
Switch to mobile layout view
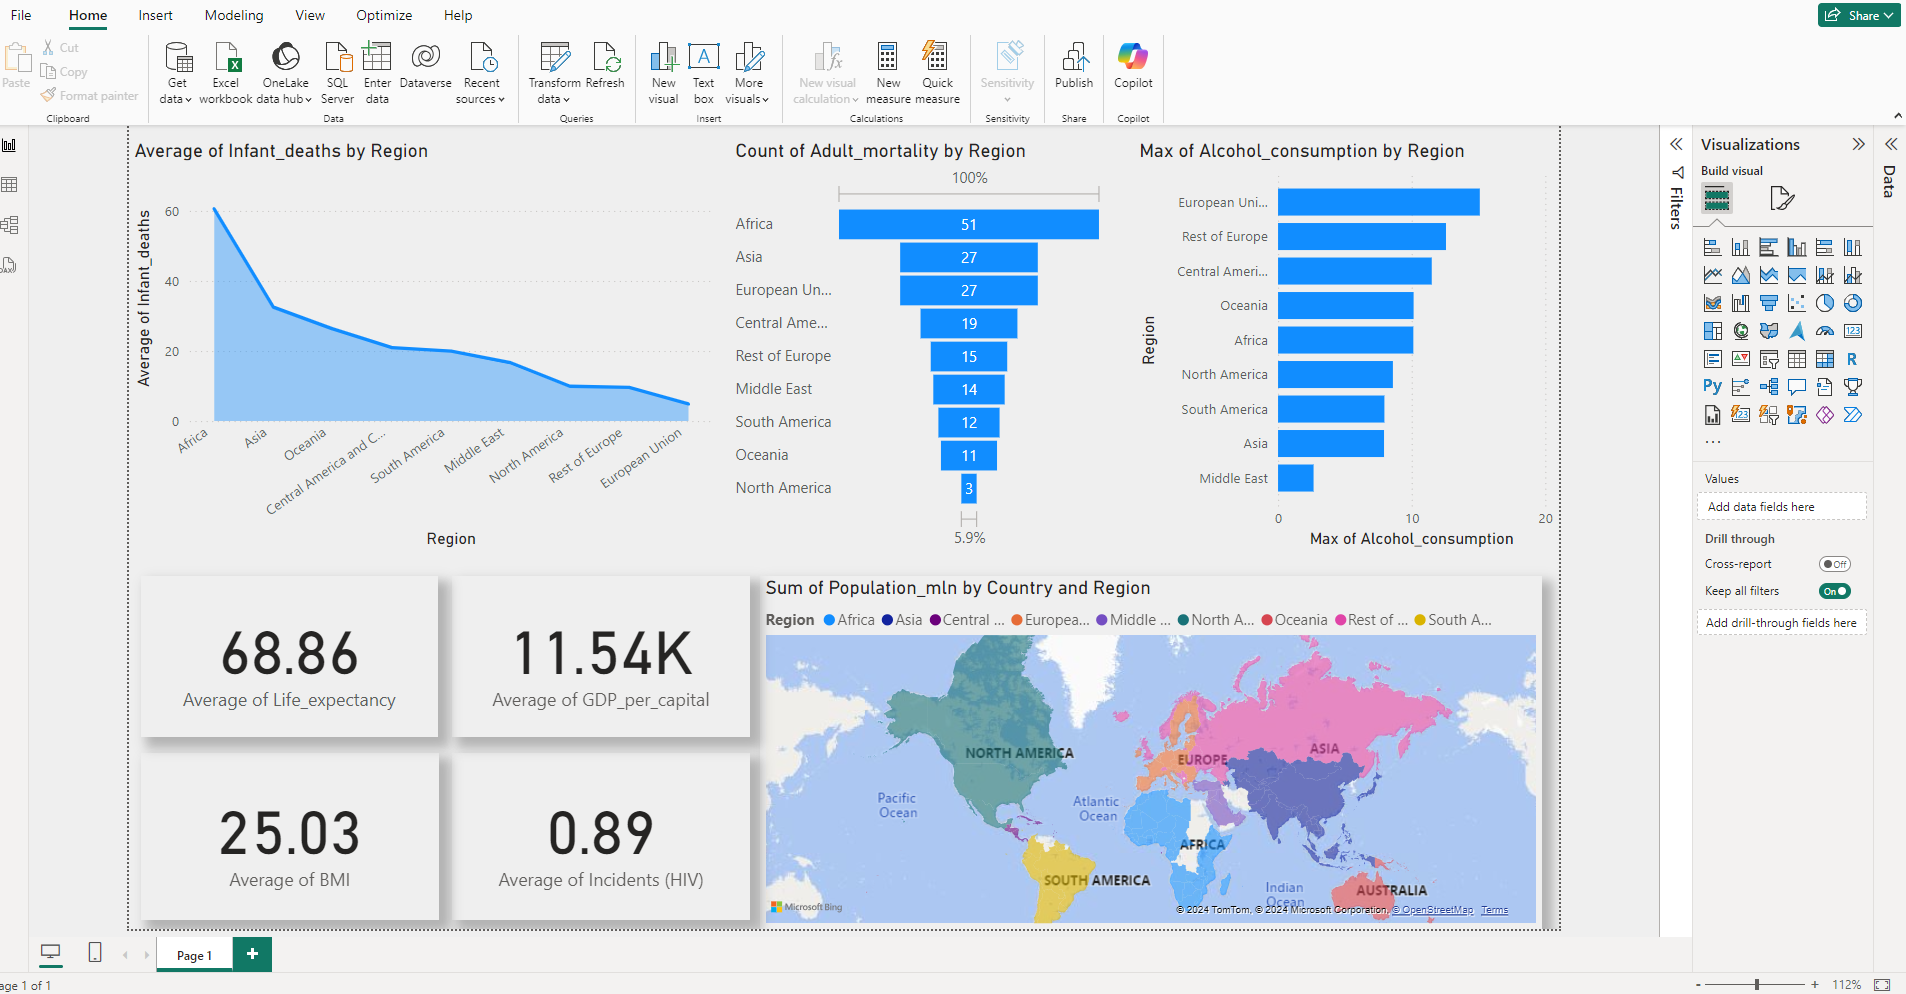[95, 953]
